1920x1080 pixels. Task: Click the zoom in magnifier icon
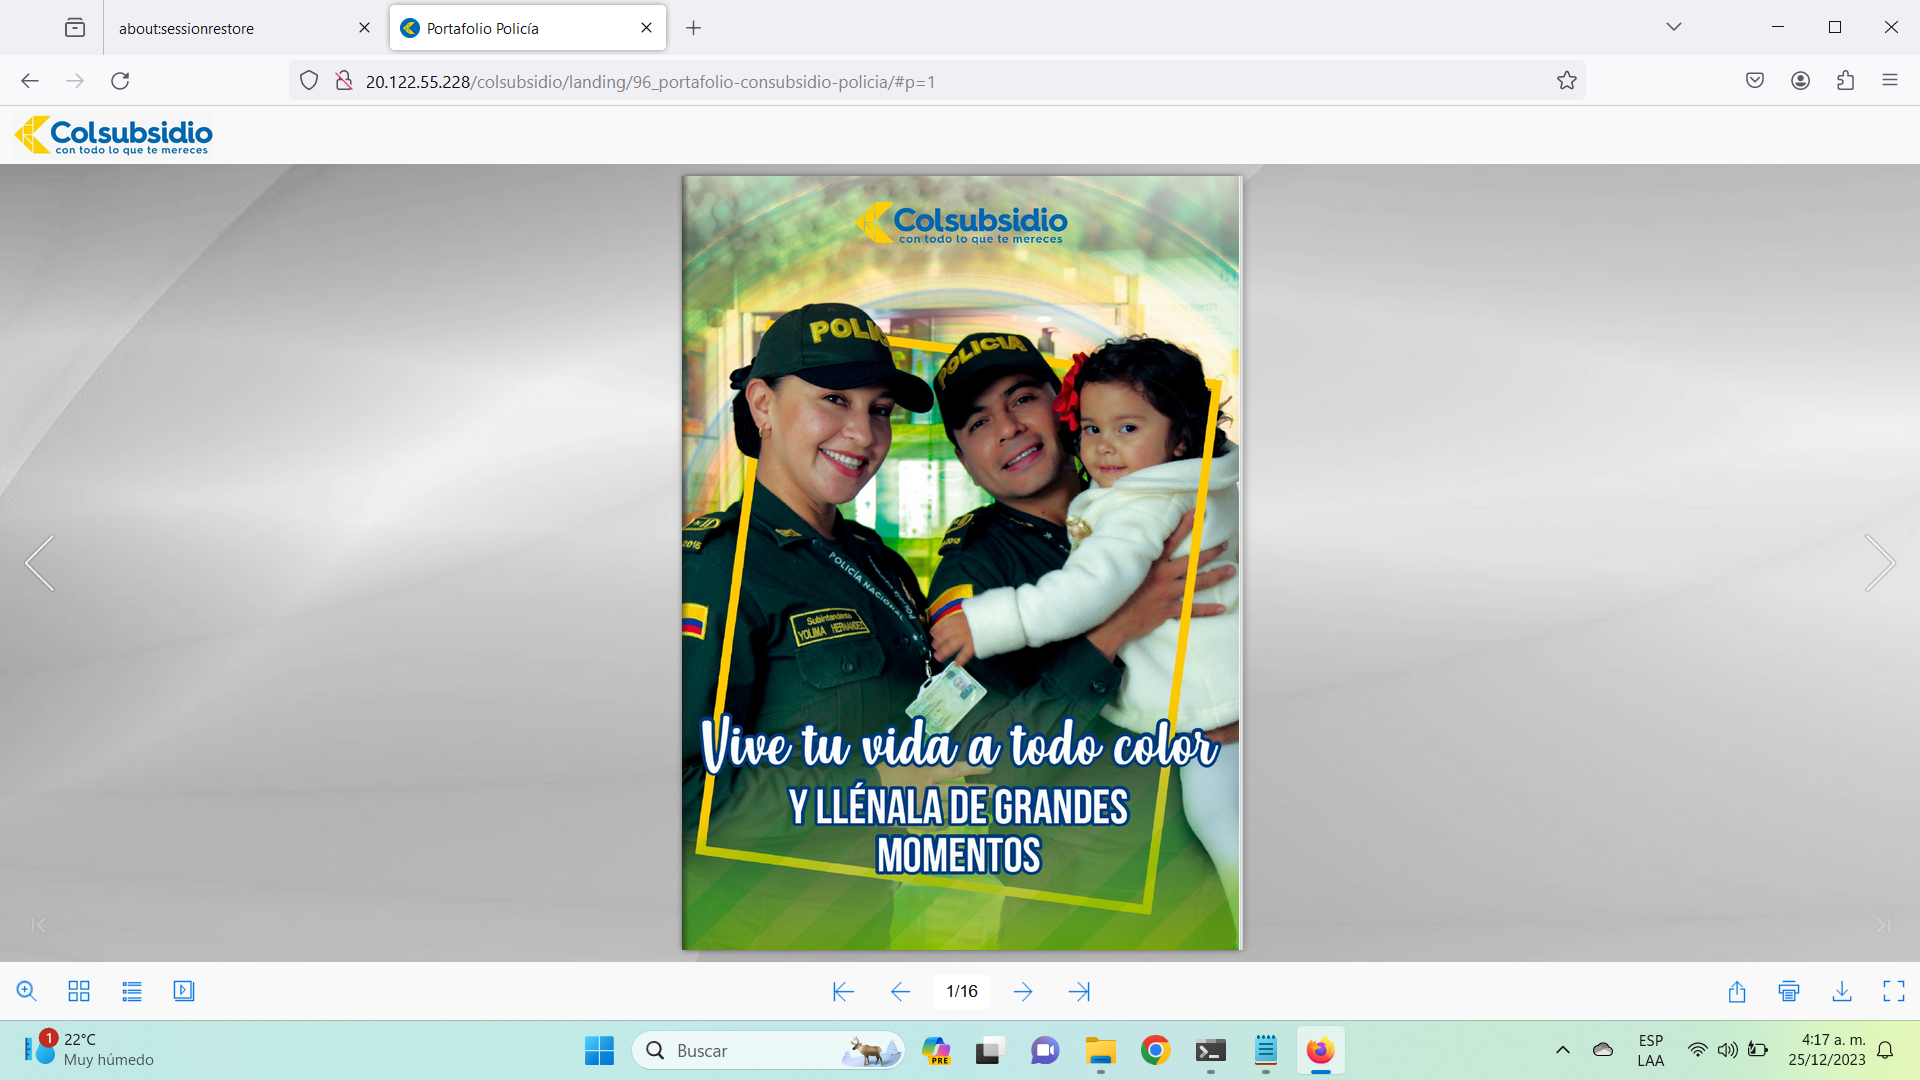[27, 991]
